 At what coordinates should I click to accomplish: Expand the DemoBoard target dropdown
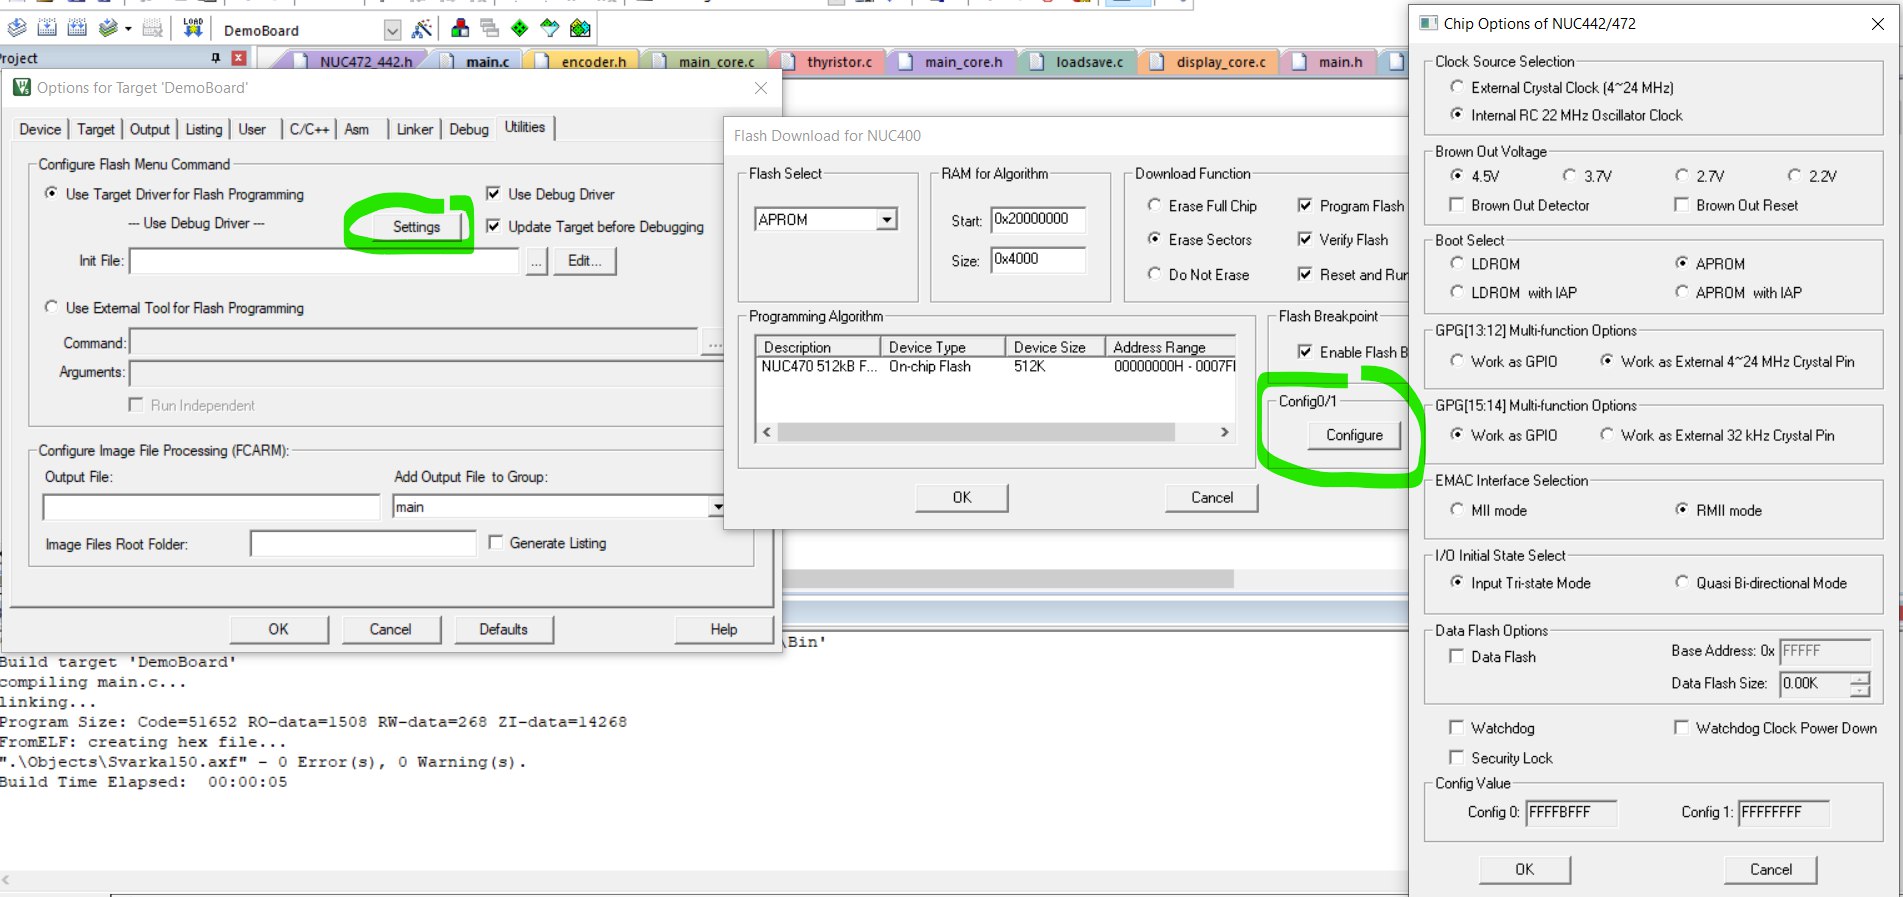(x=392, y=30)
